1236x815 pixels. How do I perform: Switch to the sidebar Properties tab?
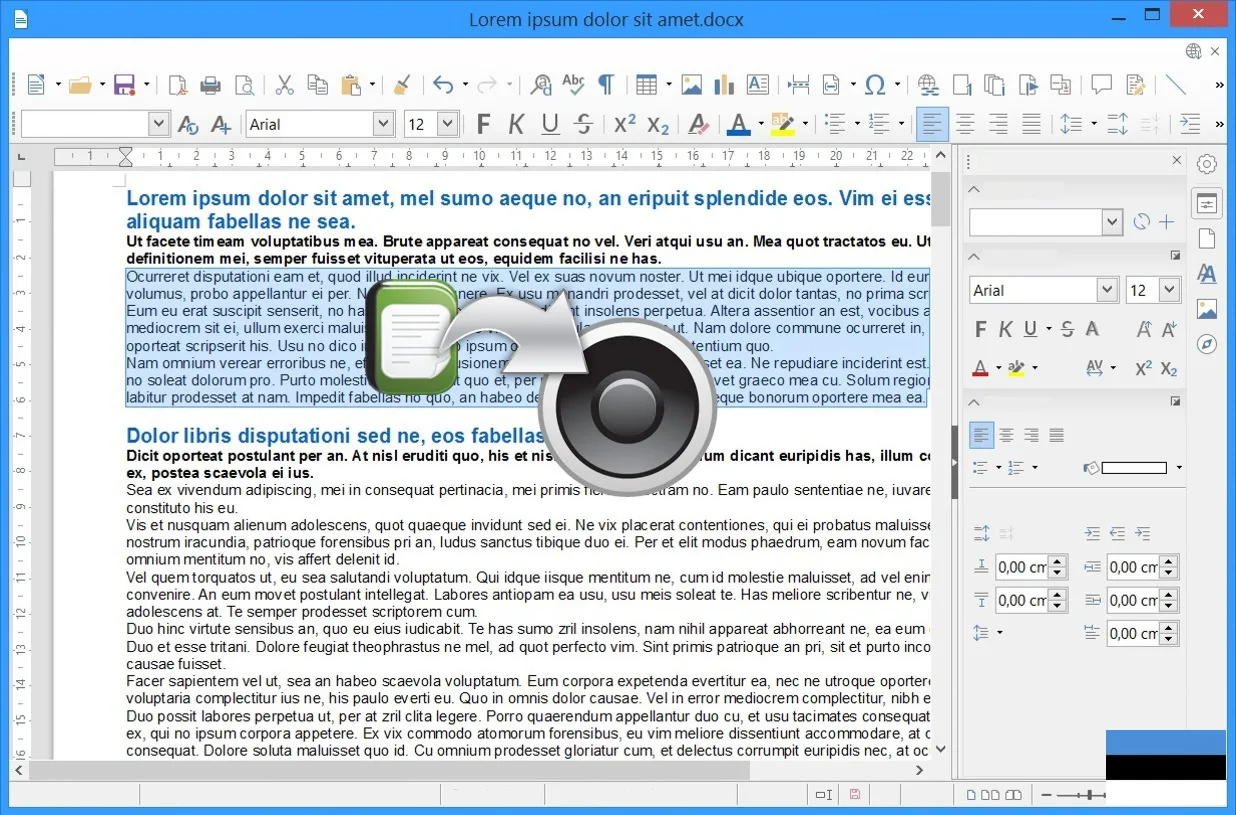pyautogui.click(x=1207, y=203)
